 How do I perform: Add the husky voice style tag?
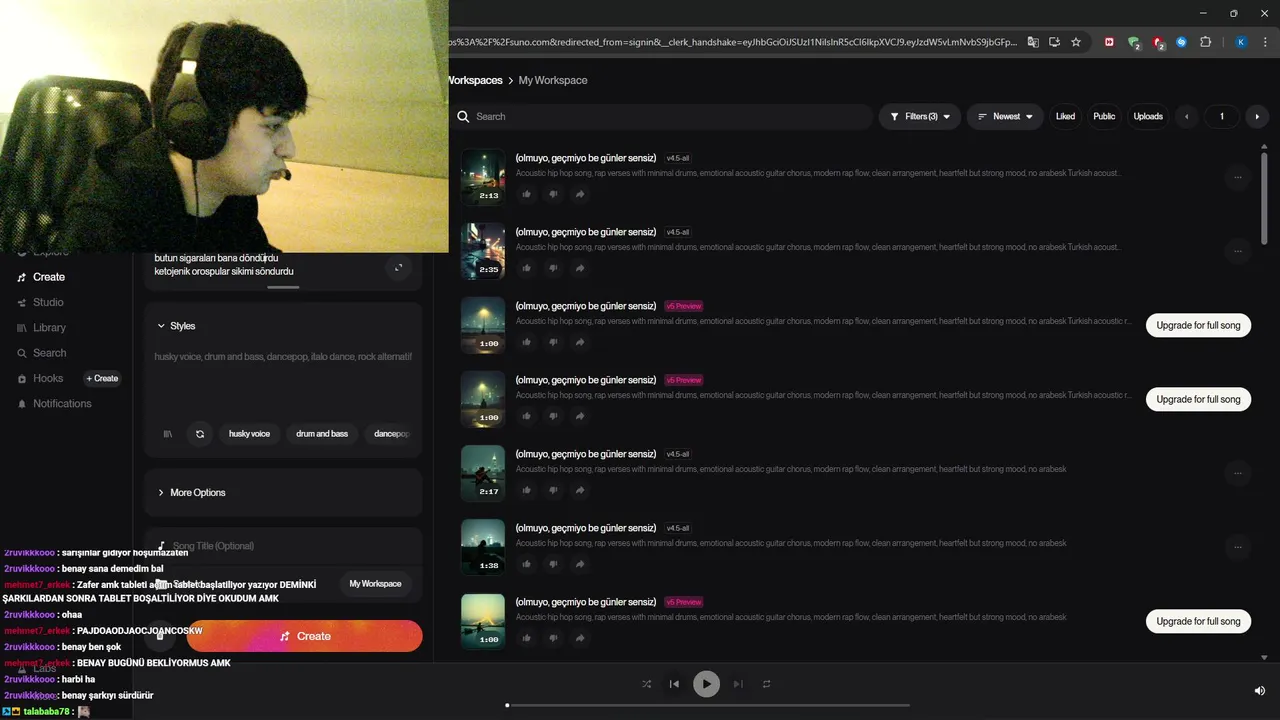point(249,434)
